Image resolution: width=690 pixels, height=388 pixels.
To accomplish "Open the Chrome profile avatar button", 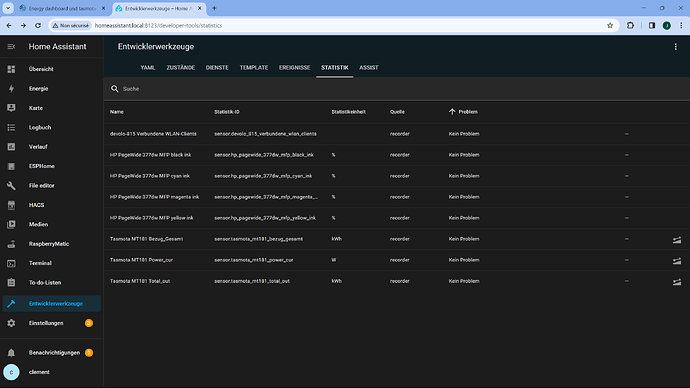I will pyautogui.click(x=667, y=26).
